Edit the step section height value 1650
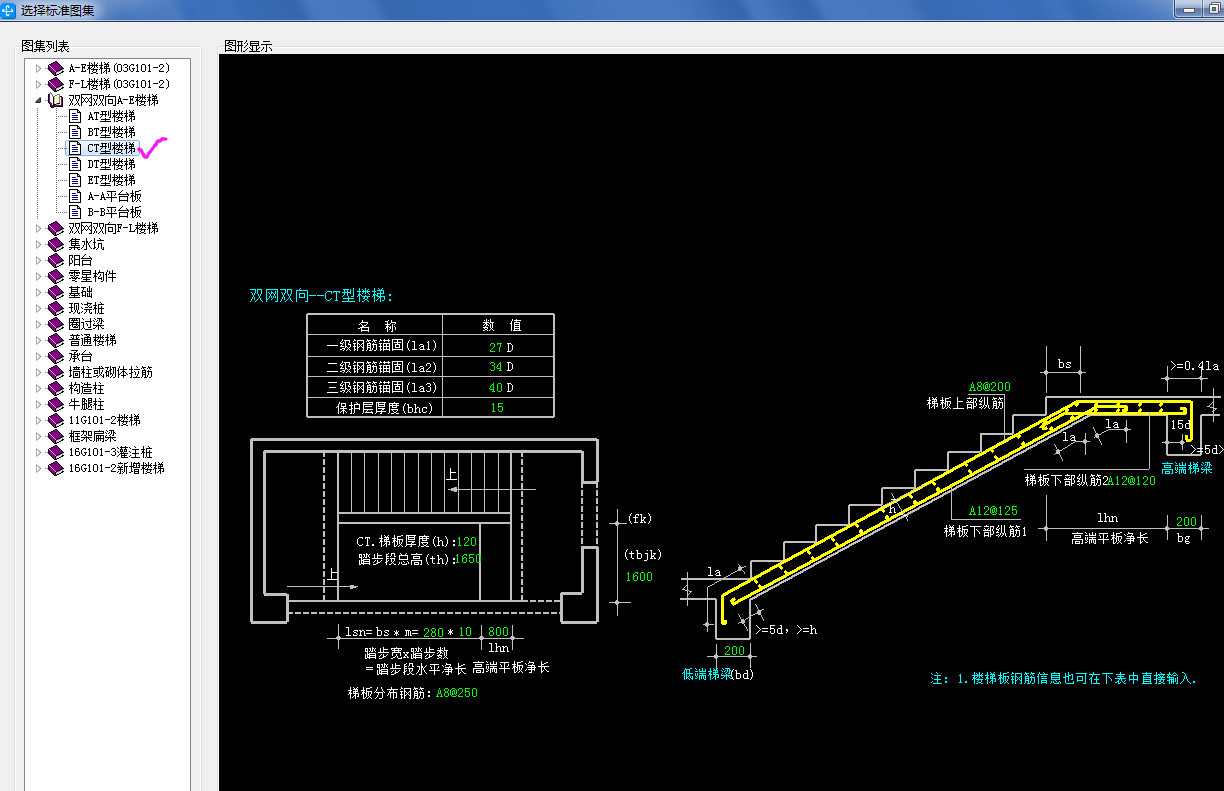1224x791 pixels. (468, 559)
